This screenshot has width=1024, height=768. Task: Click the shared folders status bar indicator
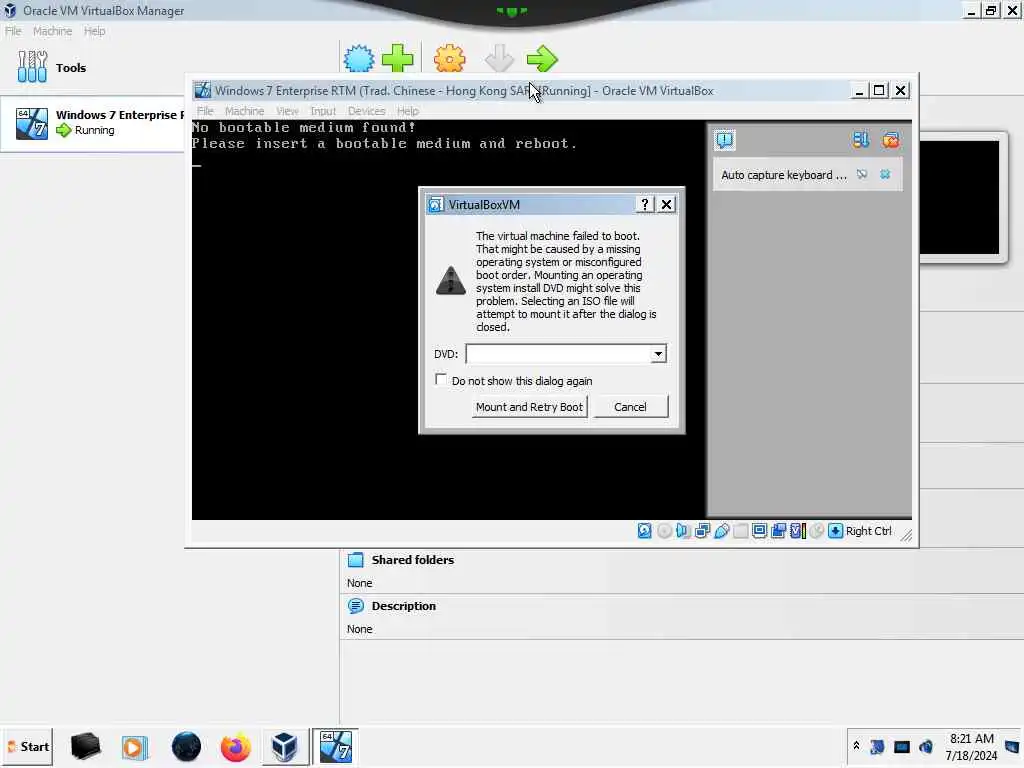[x=741, y=531]
